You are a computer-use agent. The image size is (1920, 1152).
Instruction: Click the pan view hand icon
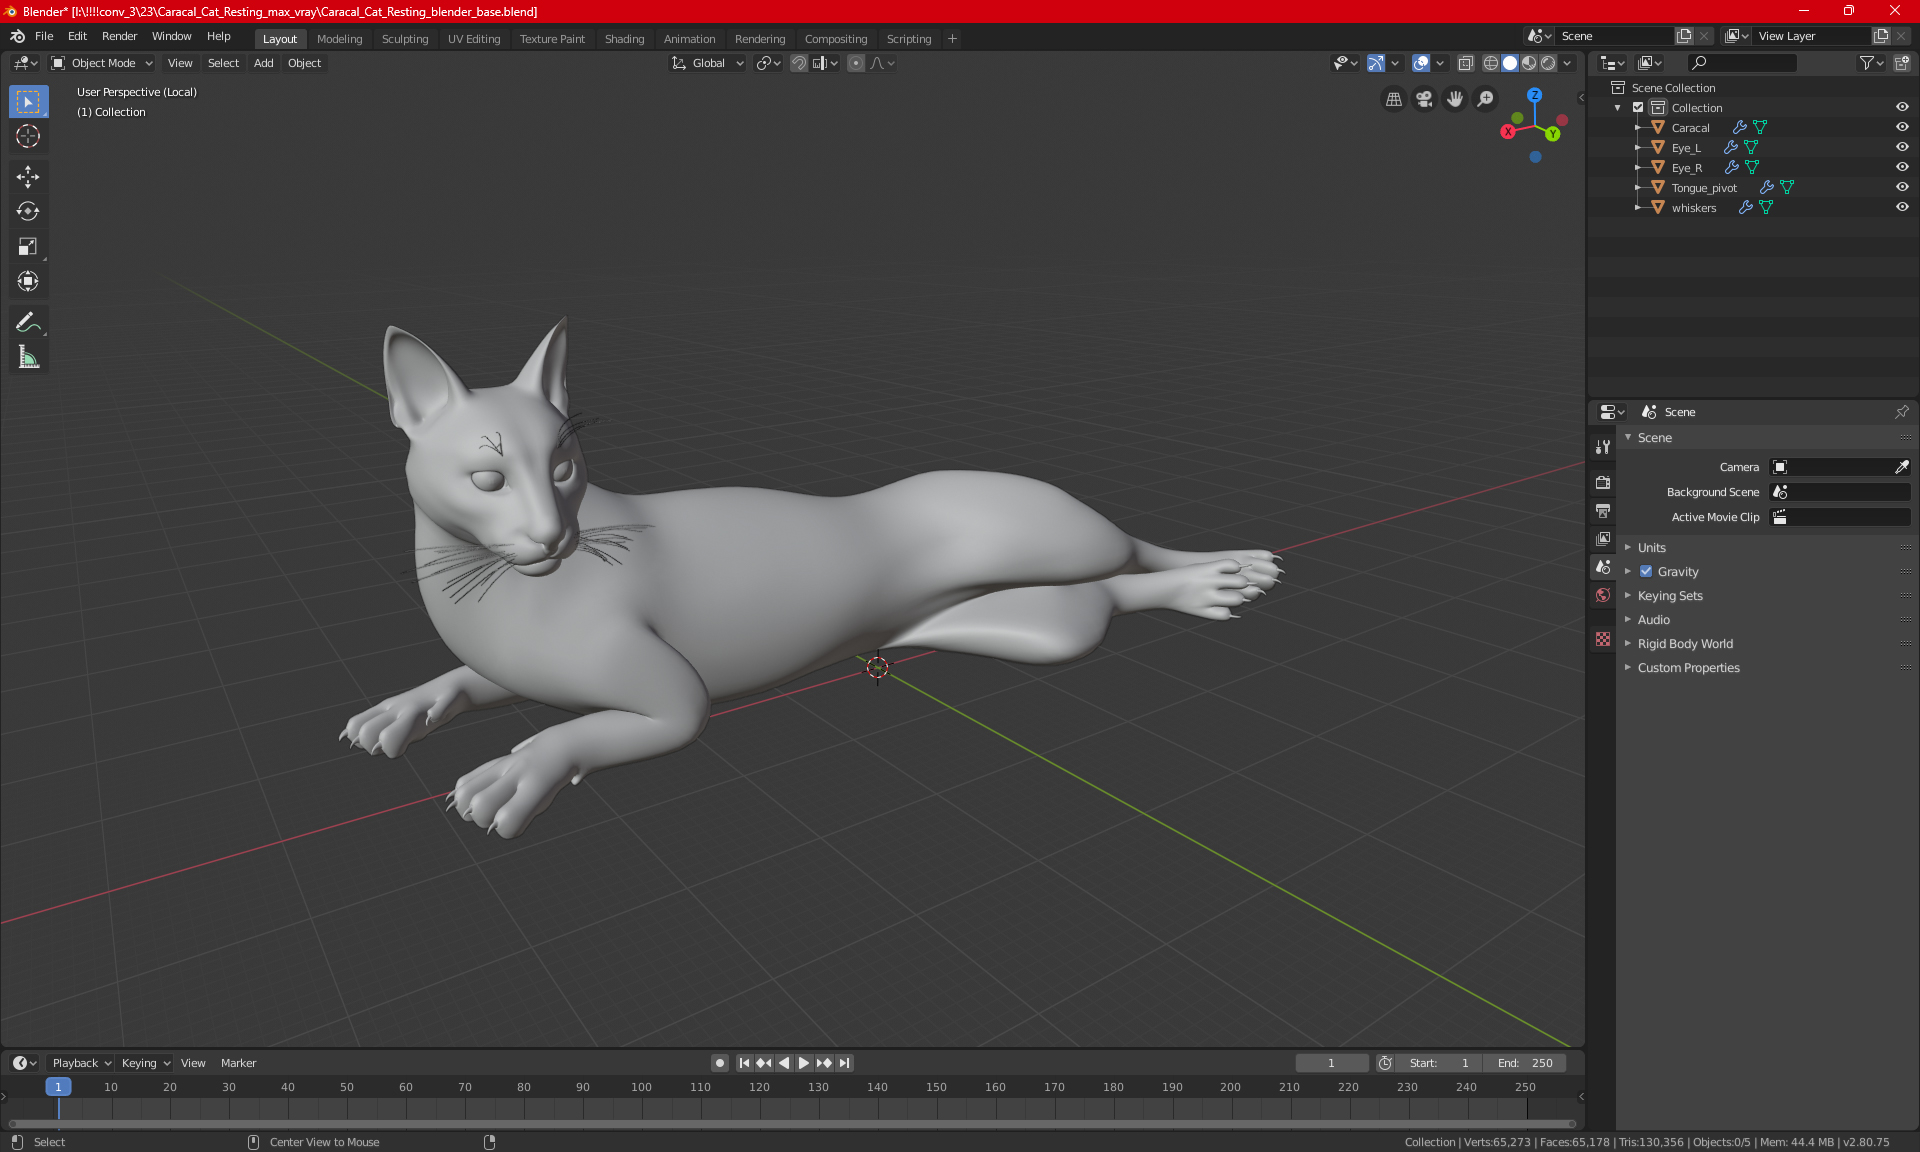(x=1455, y=99)
